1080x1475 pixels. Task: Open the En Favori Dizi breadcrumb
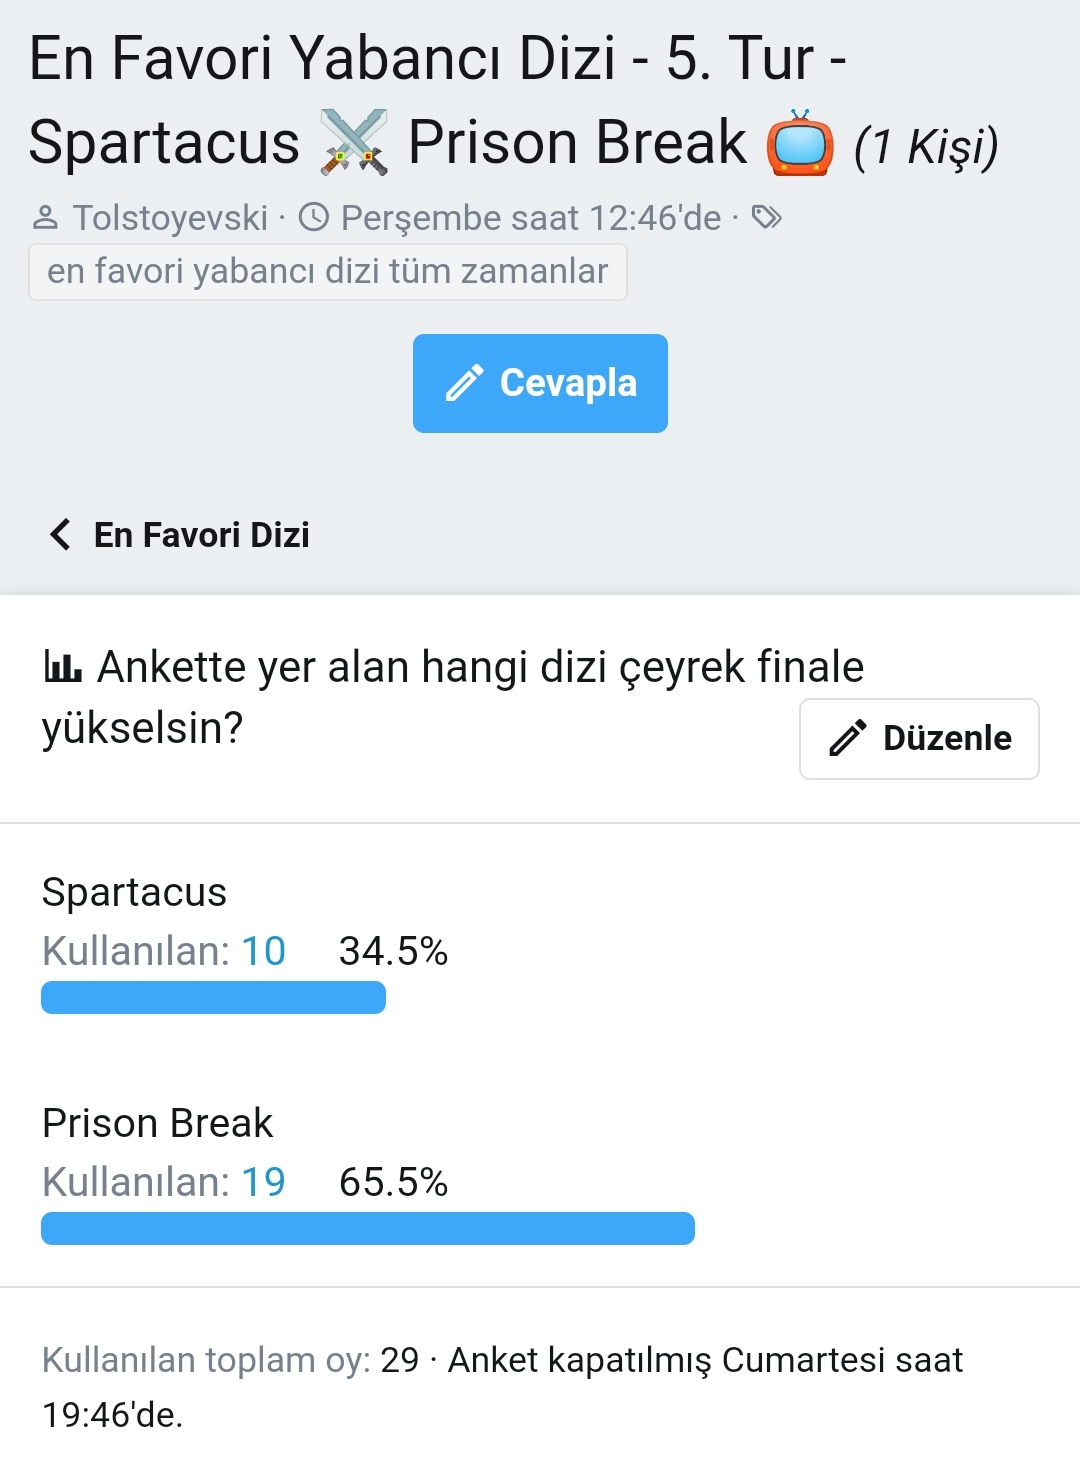201,535
